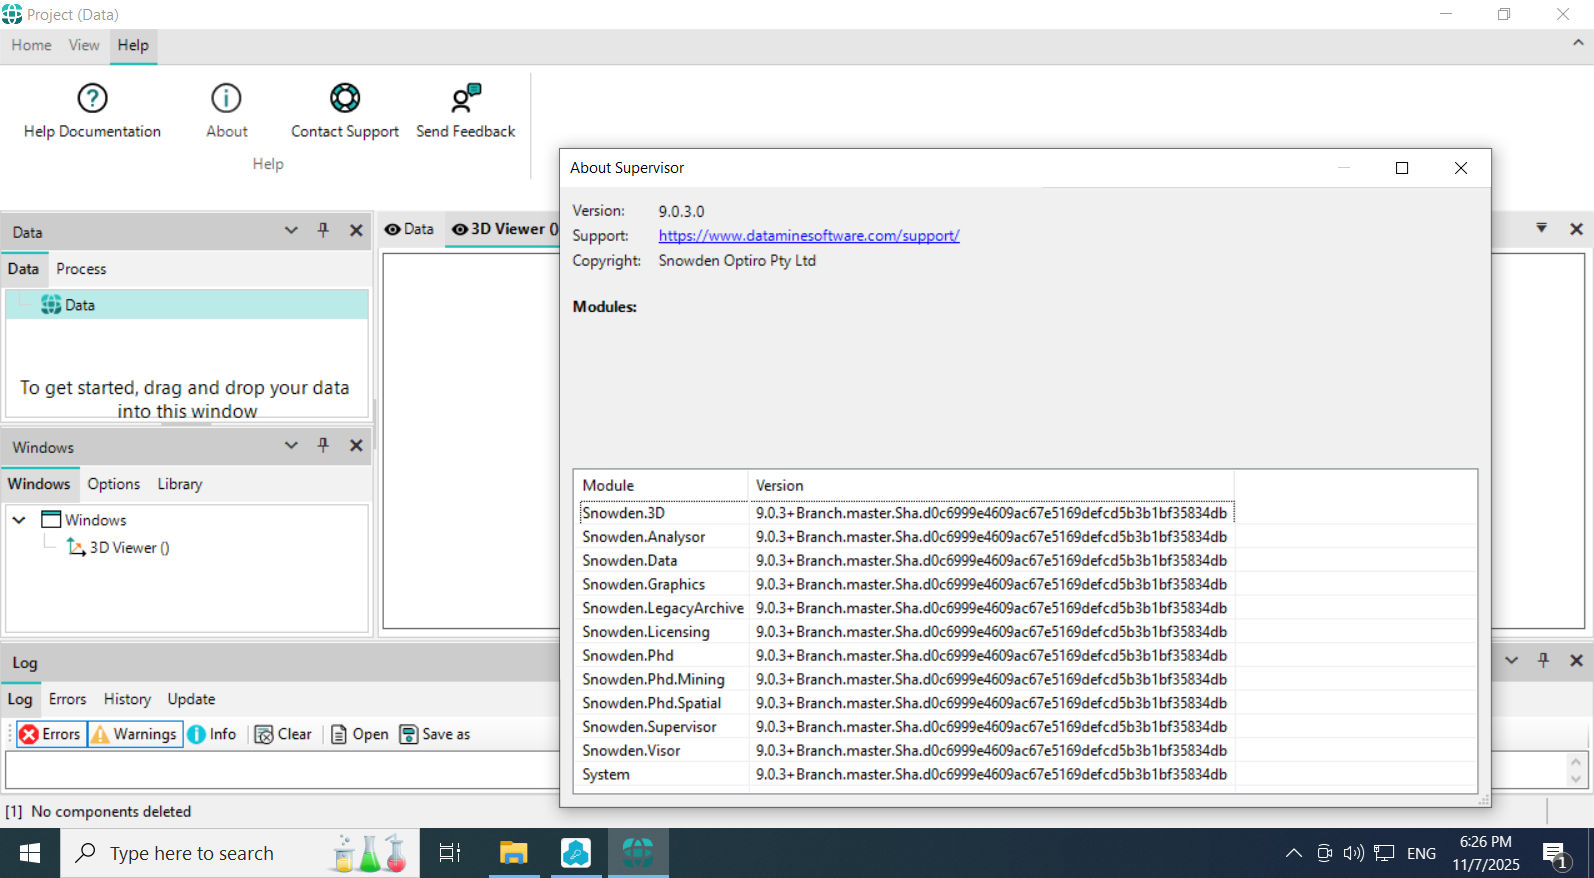The height and width of the screenshot is (878, 1594).
Task: Collapse the Windows tree node
Action: 19,520
